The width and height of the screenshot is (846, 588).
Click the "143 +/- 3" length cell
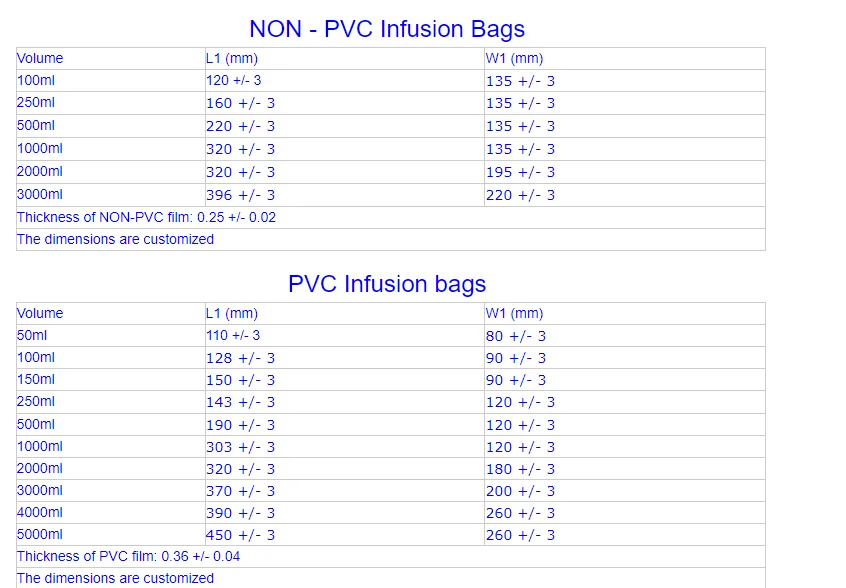coord(240,402)
